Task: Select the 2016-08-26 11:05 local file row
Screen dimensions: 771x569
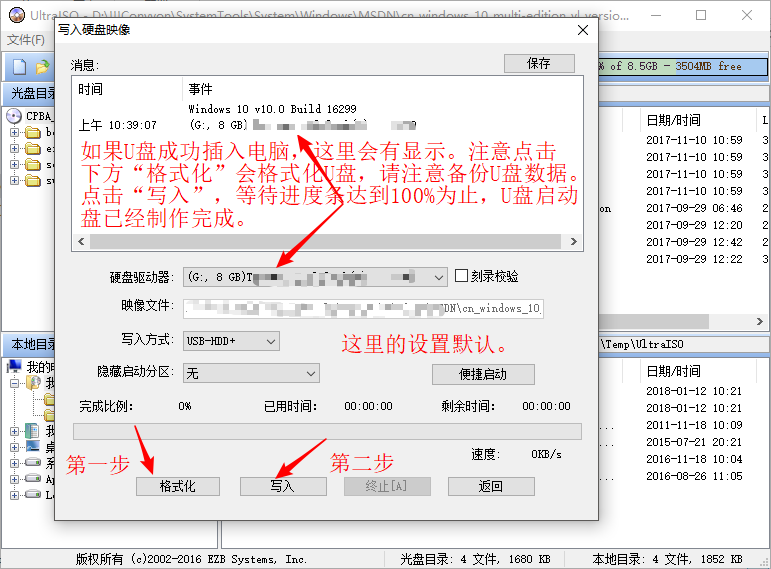Action: click(694, 476)
